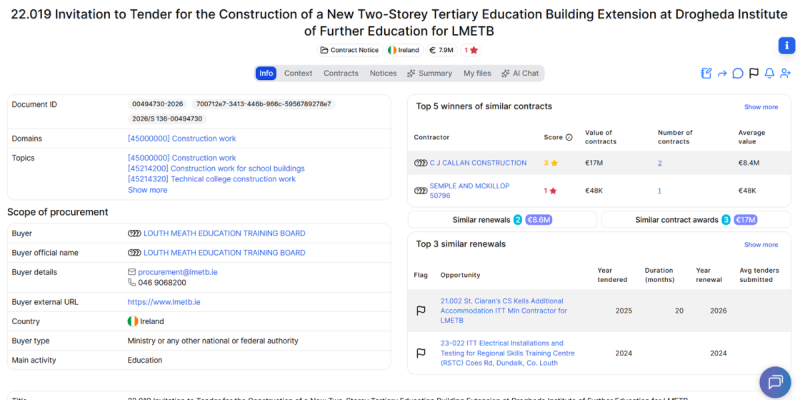The height and width of the screenshot is (400, 800).
Task: Click the SEMPLE AND MCKILLOP company icon
Action: (420, 191)
